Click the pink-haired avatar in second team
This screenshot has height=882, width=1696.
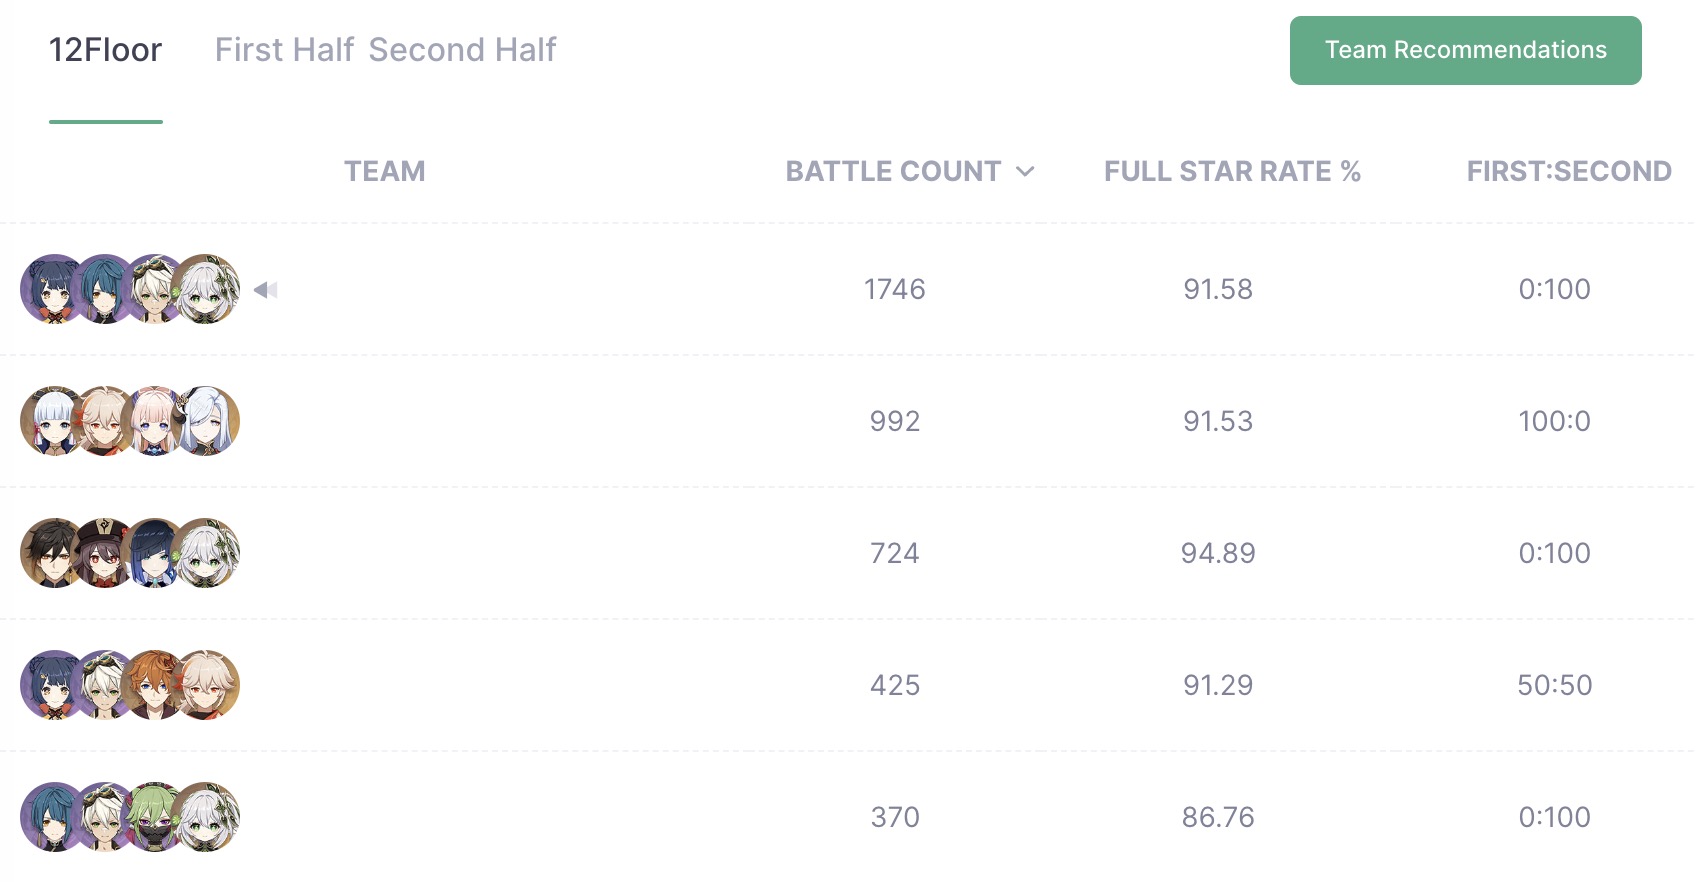pyautogui.click(x=154, y=421)
